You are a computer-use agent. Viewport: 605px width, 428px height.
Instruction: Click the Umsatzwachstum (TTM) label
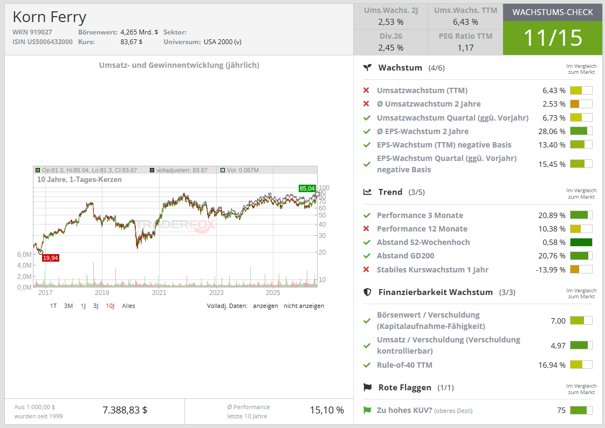click(422, 90)
